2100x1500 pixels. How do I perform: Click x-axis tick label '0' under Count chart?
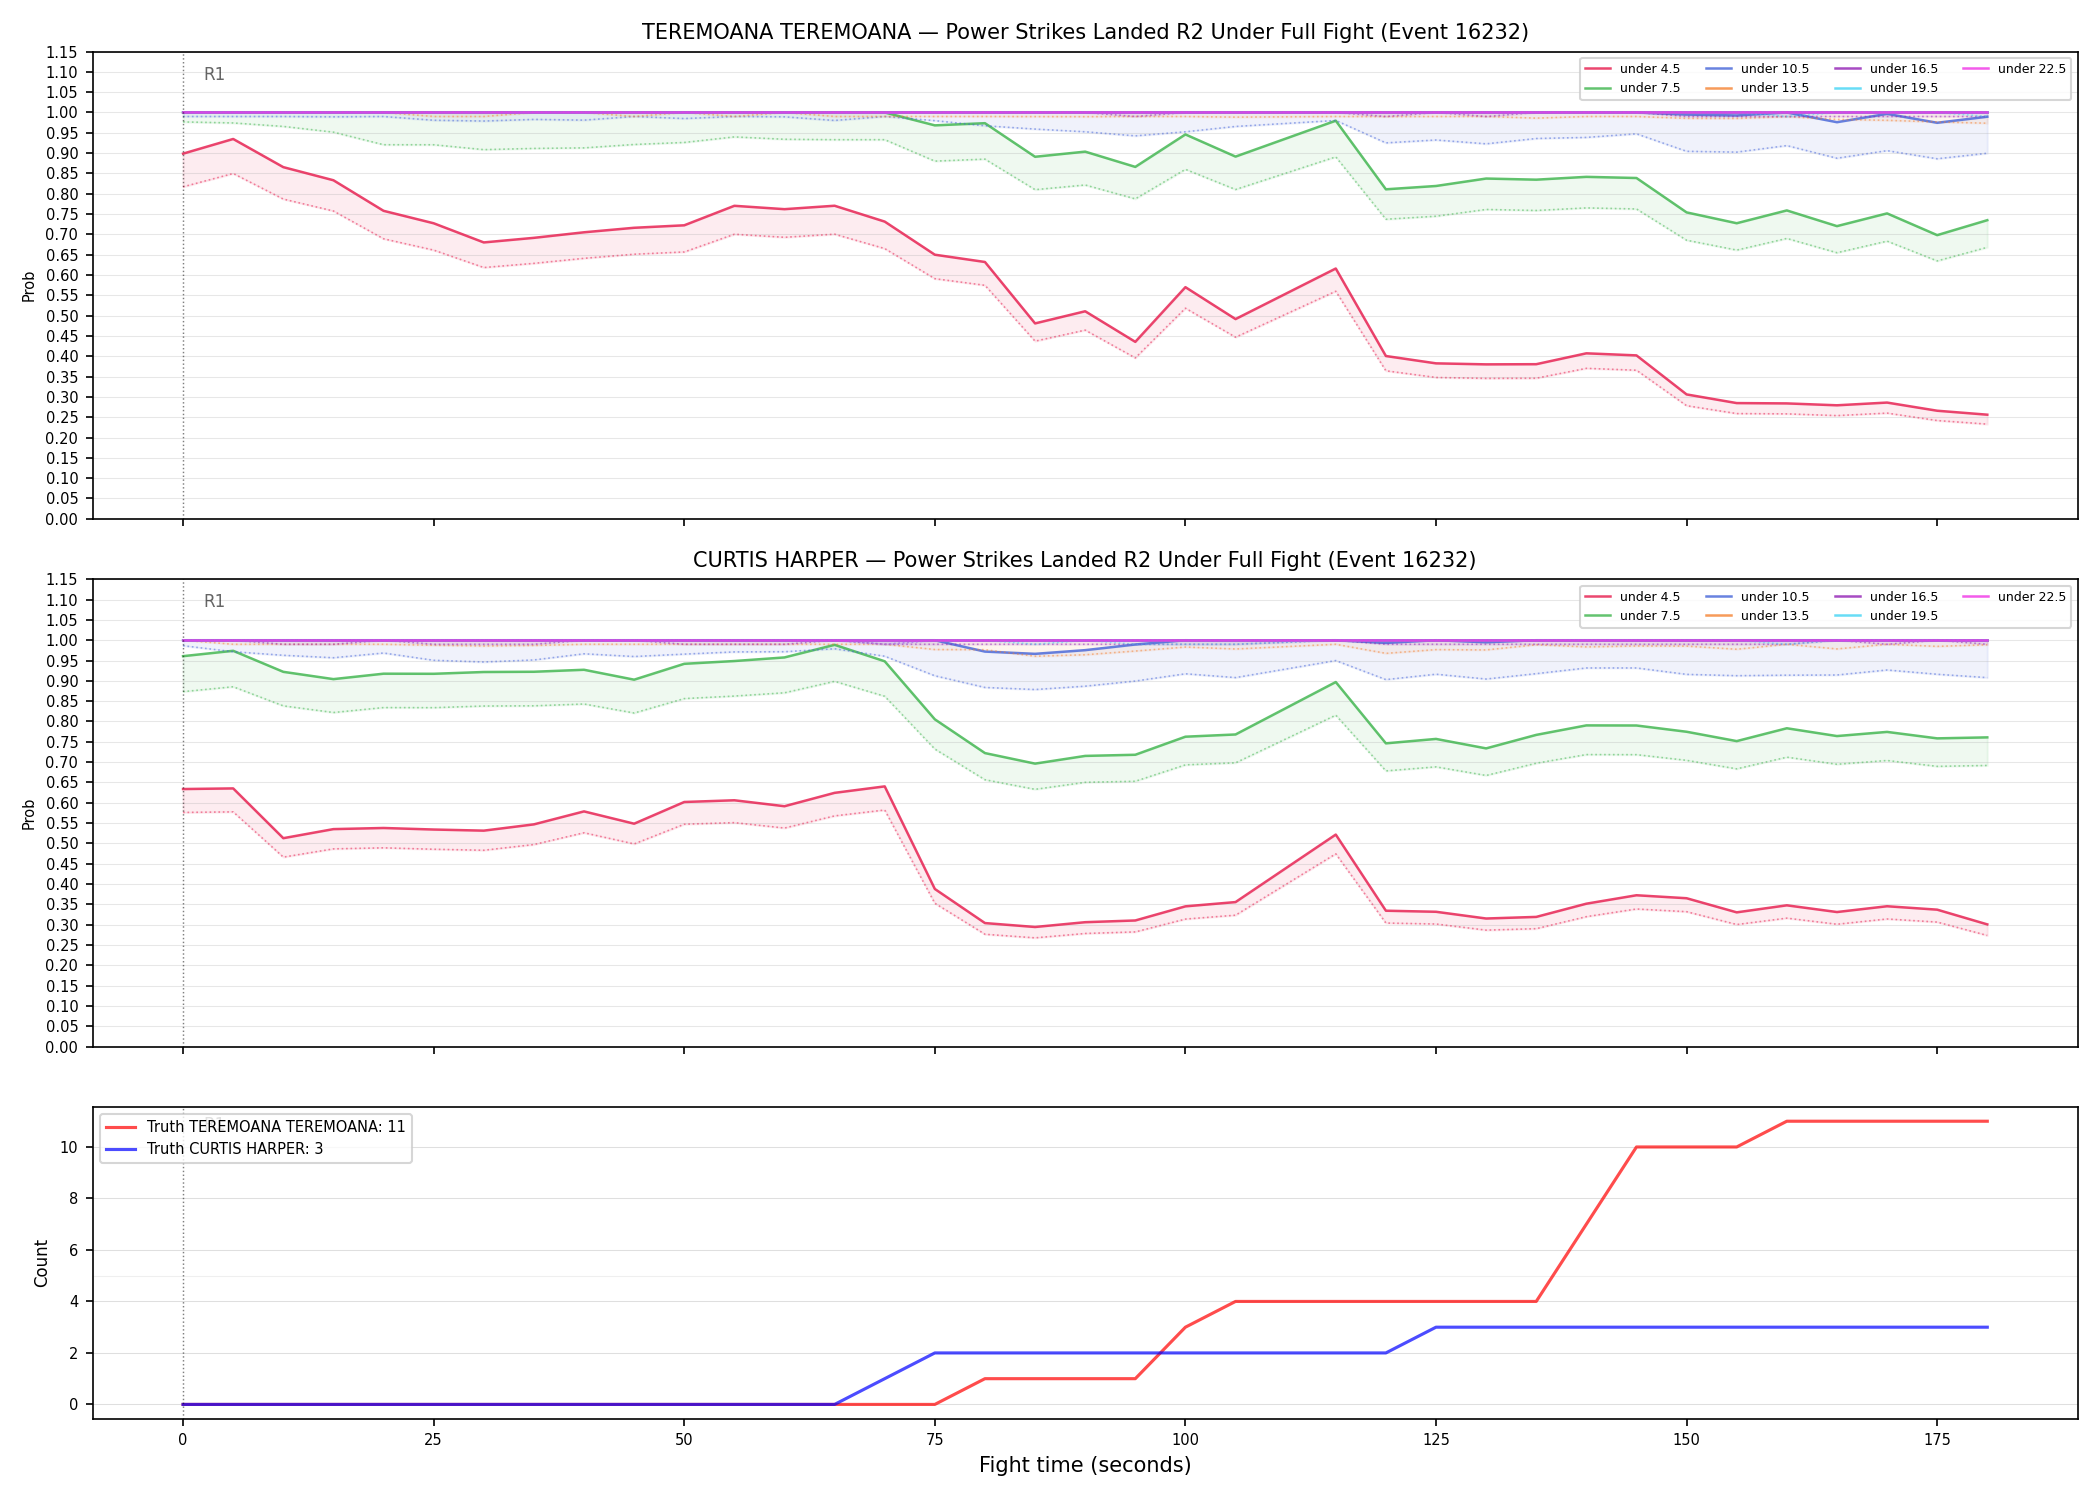pyautogui.click(x=183, y=1440)
